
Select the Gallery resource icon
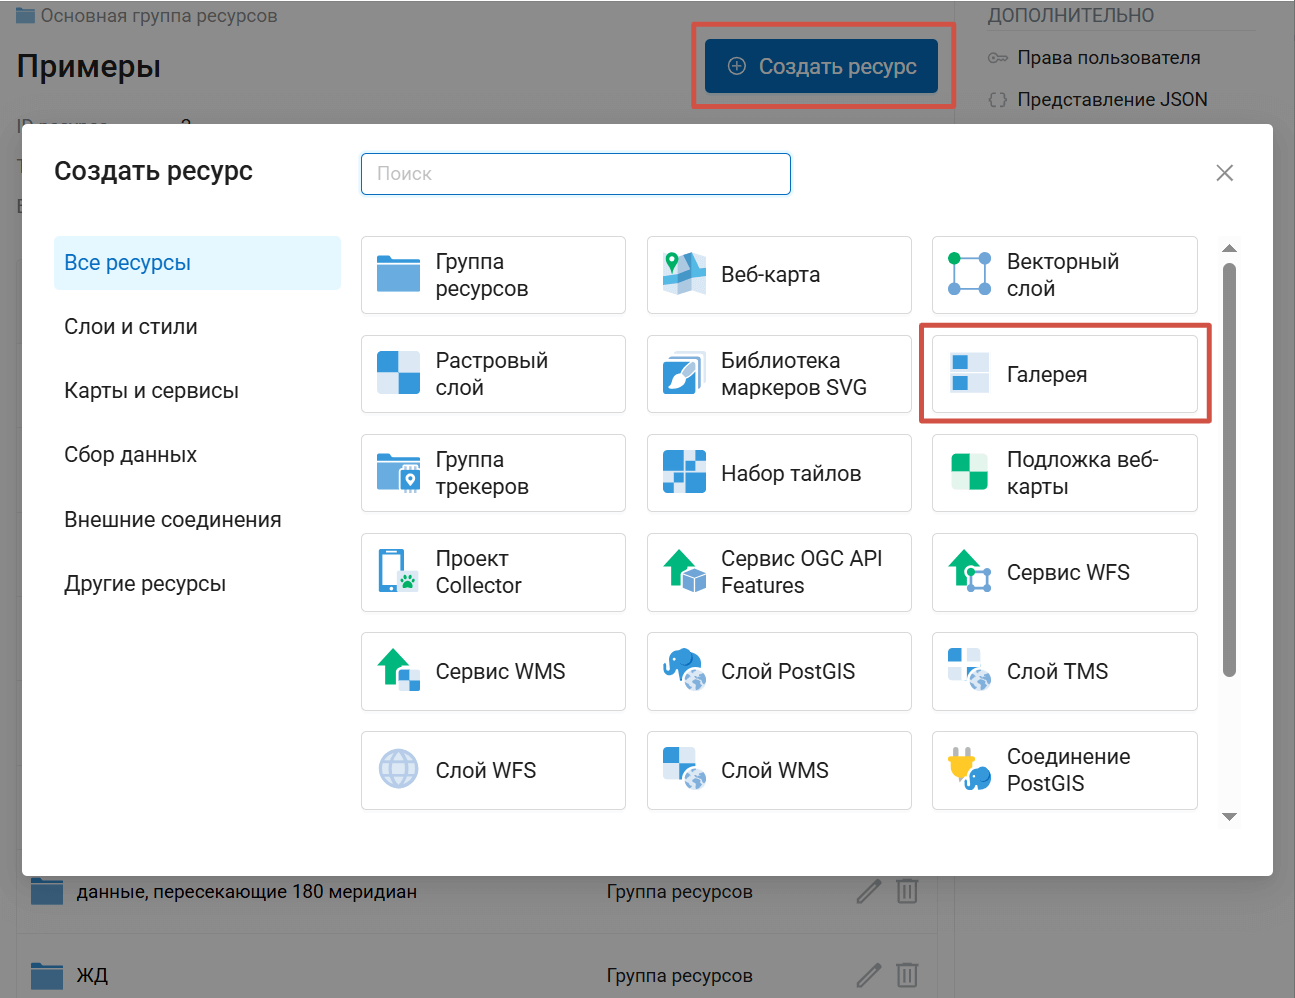coord(969,373)
